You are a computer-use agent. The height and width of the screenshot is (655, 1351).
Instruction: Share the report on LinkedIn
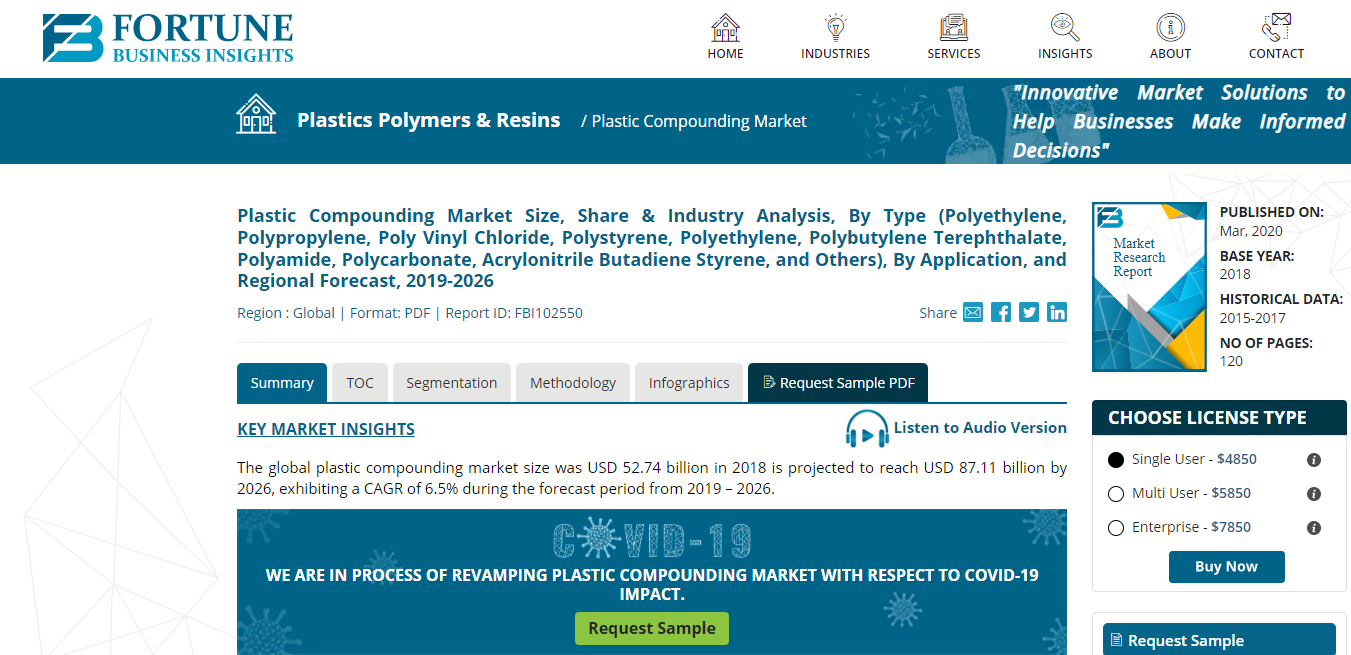1057,312
